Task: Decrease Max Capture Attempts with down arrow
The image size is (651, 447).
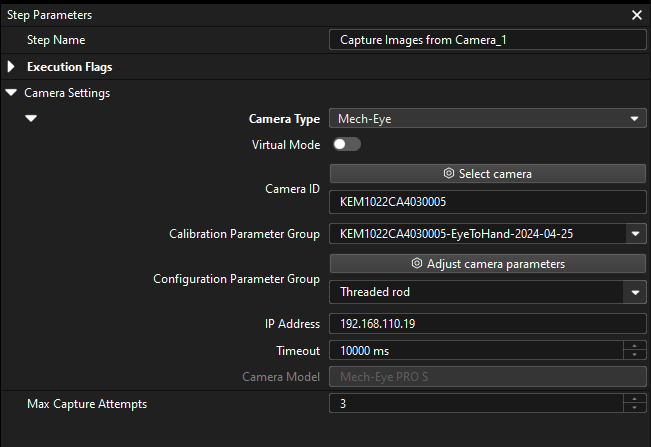Action: [634, 408]
